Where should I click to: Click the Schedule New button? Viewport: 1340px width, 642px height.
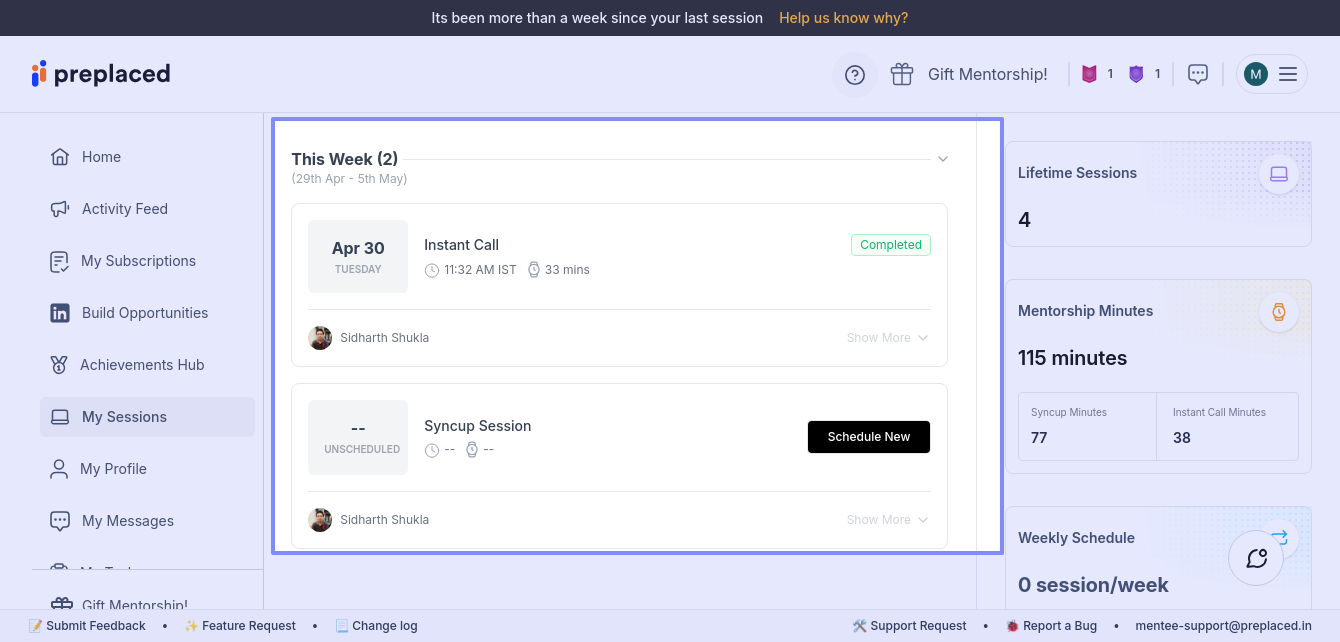click(869, 437)
